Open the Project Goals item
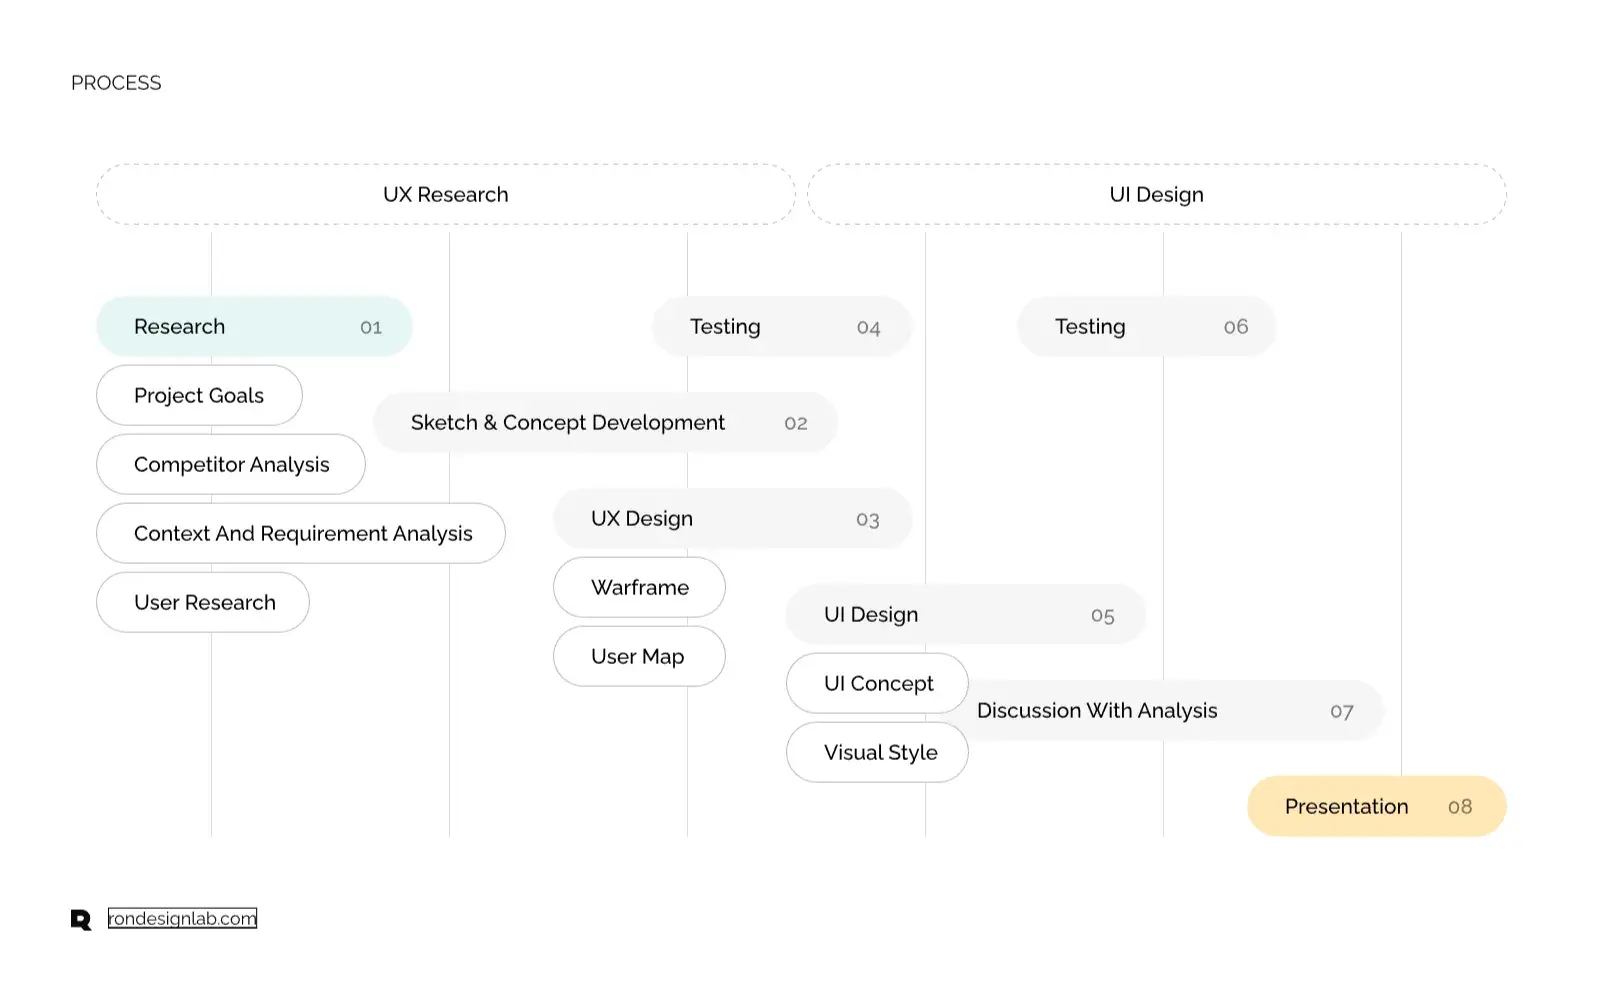The image size is (1601, 1001). pos(199,395)
